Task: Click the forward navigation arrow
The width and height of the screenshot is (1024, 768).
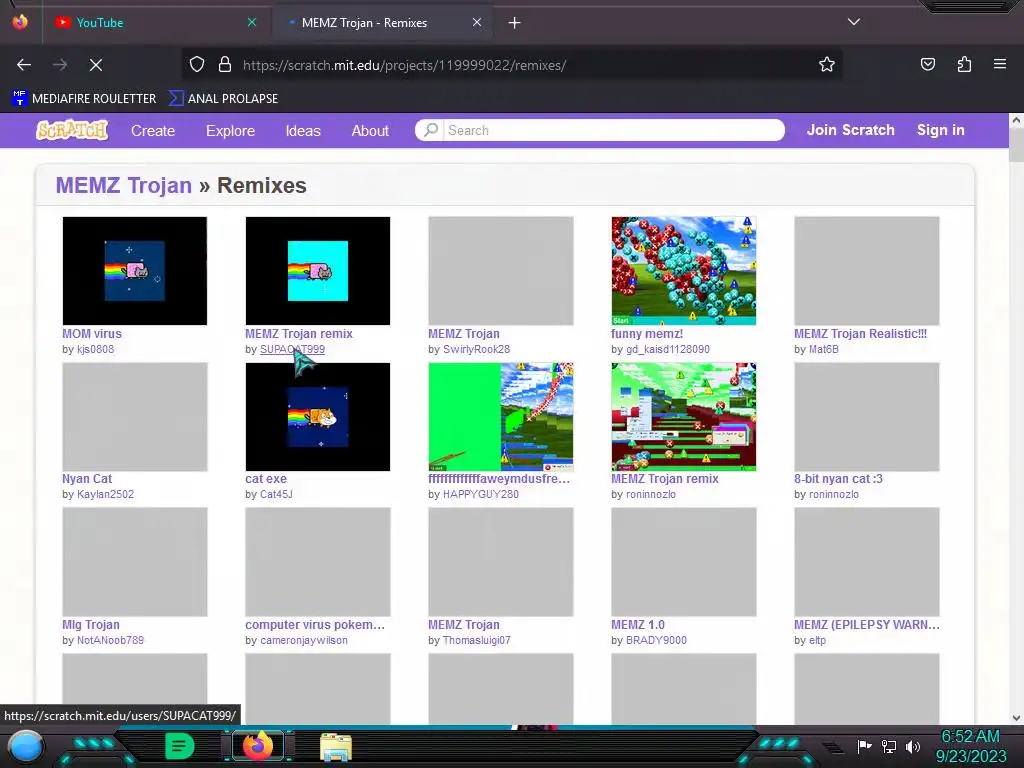Action: point(60,65)
